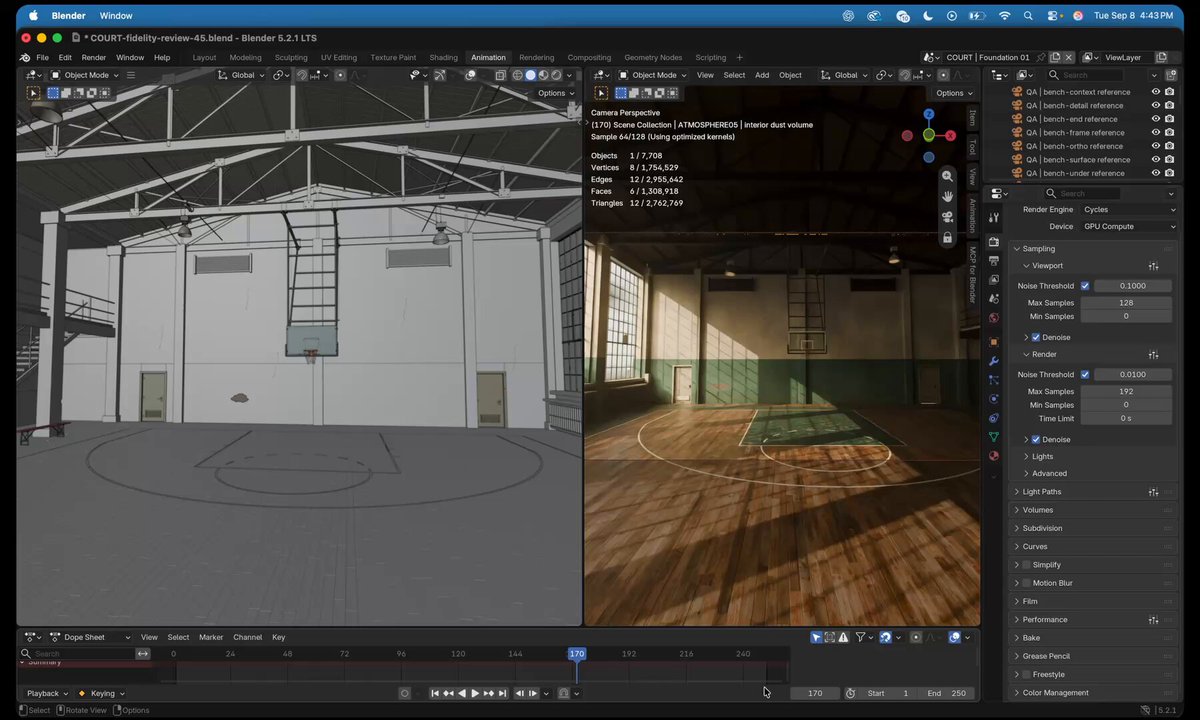Image resolution: width=1200 pixels, height=720 pixels.
Task: Open macOS Control Center icon
Action: tap(1054, 16)
